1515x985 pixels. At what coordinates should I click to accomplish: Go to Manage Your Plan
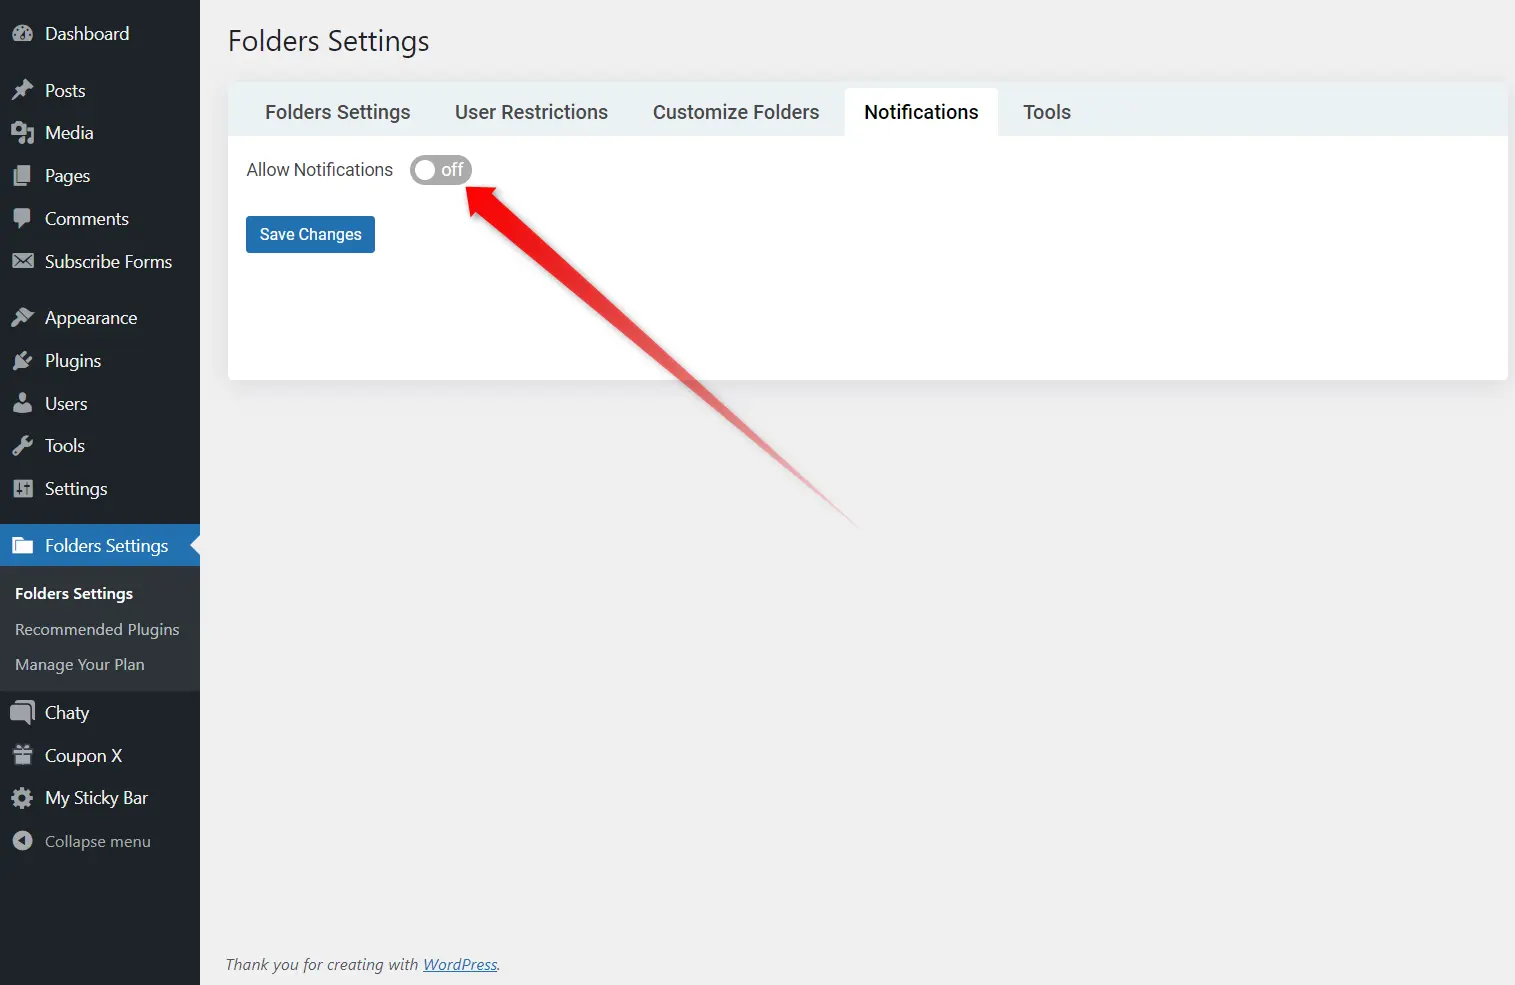[x=80, y=665]
